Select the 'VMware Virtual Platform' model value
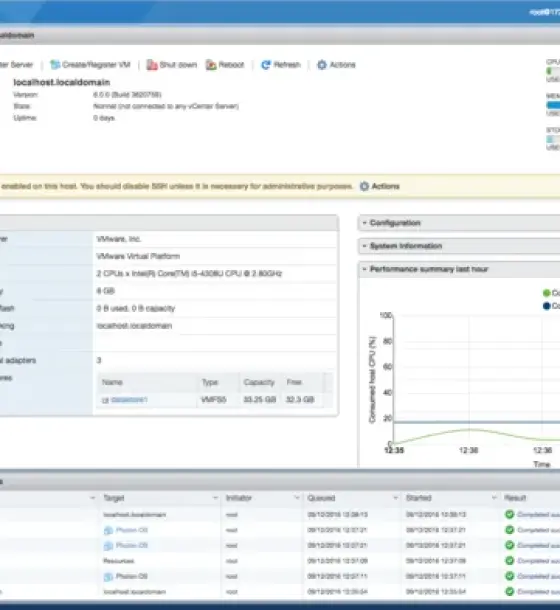Image resolution: width=560 pixels, height=610 pixels. (x=138, y=256)
